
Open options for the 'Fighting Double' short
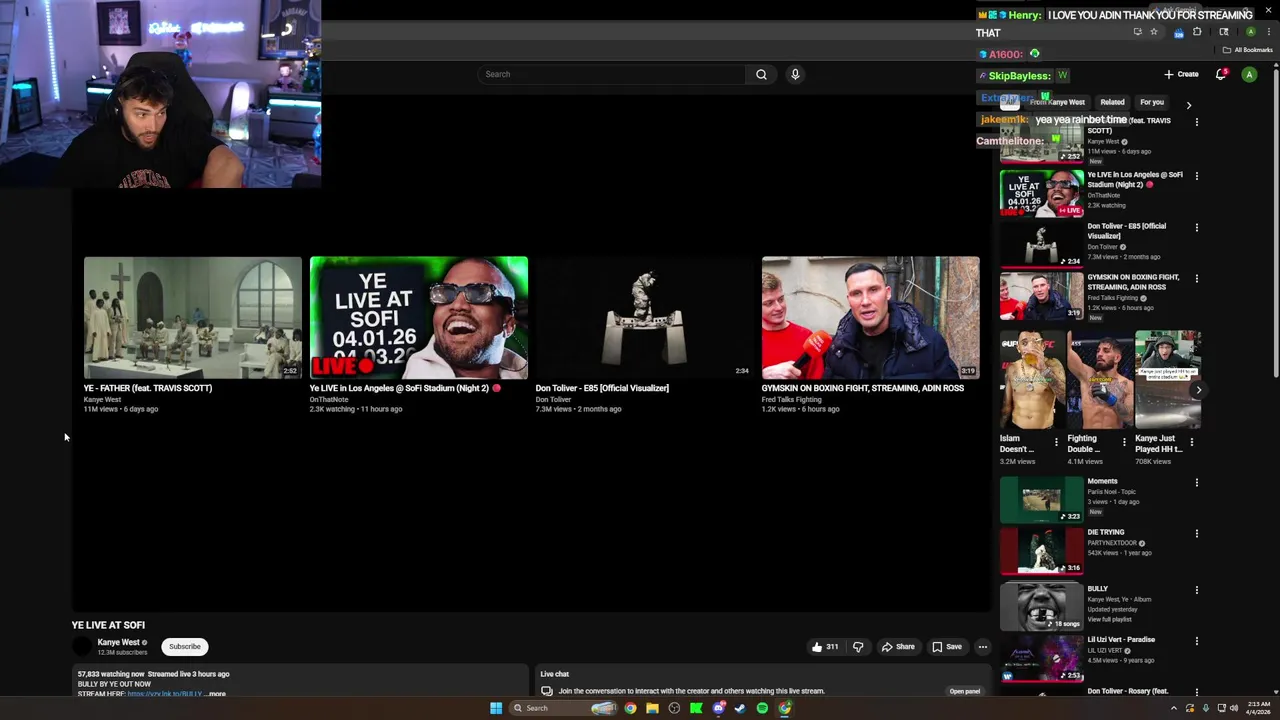[x=1123, y=441]
